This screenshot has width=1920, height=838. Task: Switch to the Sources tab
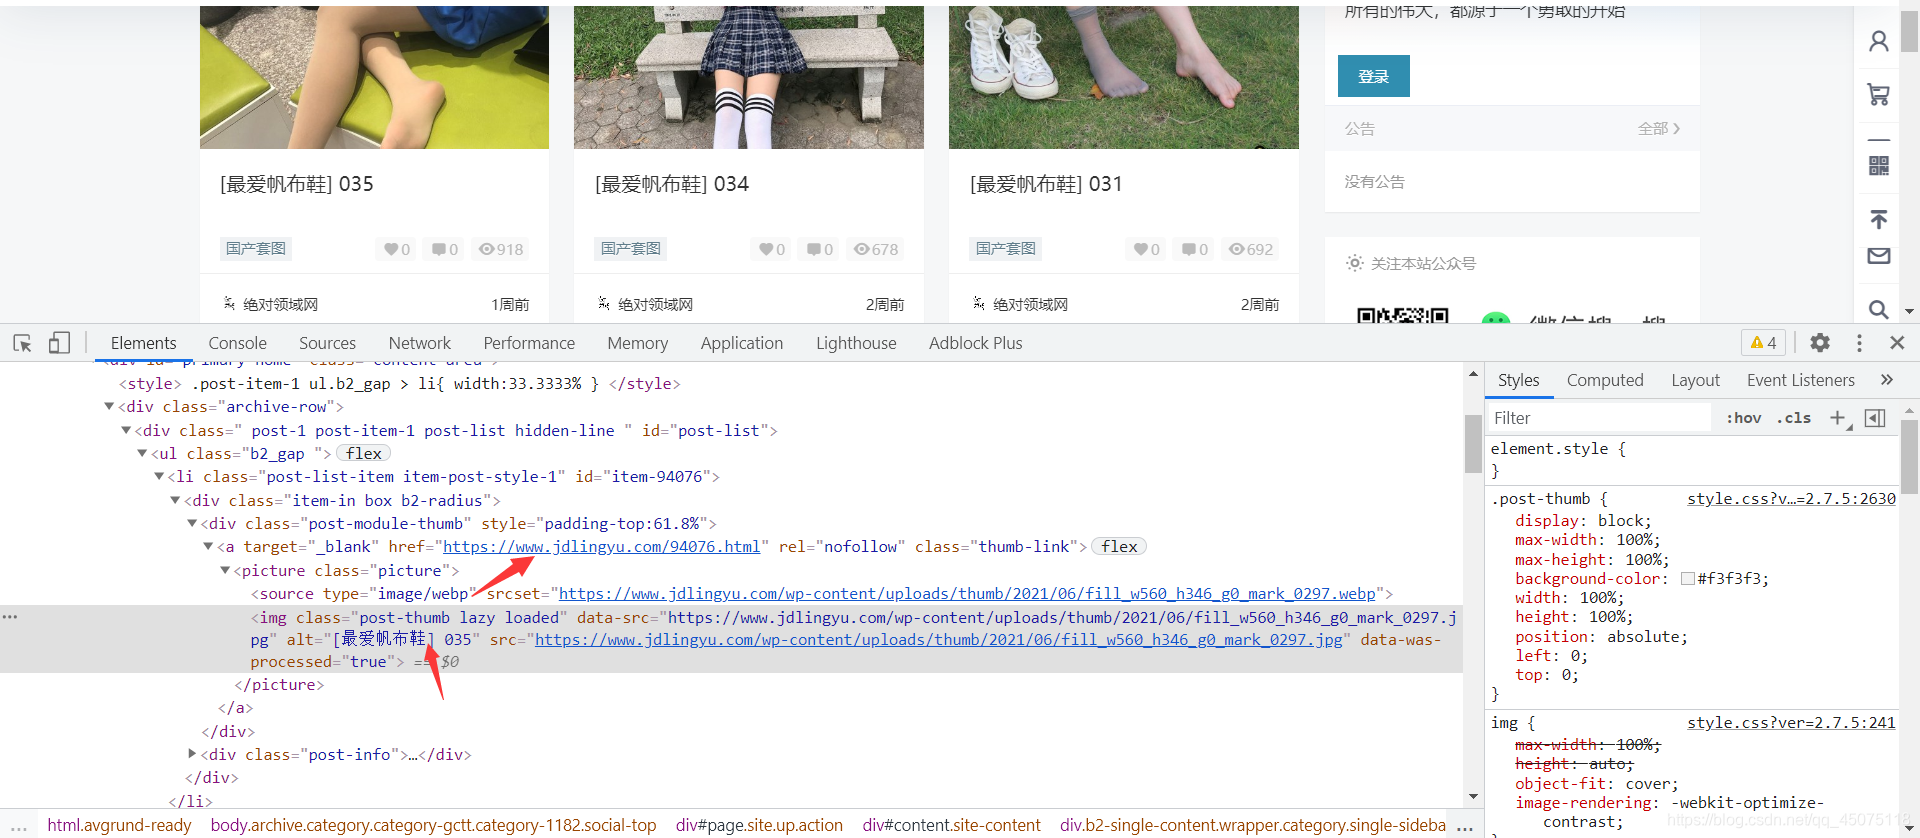coord(327,343)
